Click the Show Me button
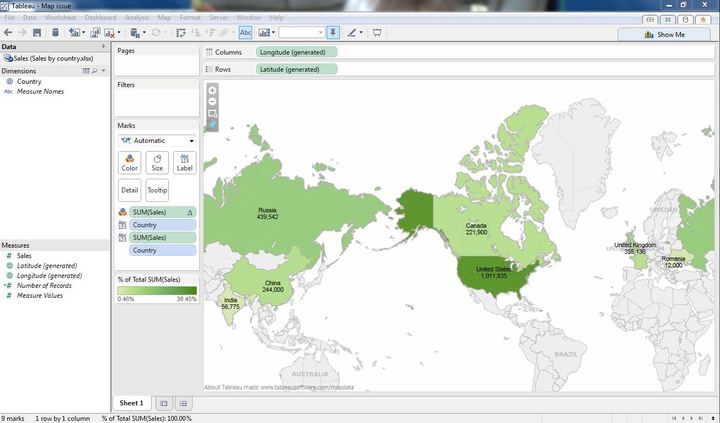The width and height of the screenshot is (720, 423). [x=664, y=34]
